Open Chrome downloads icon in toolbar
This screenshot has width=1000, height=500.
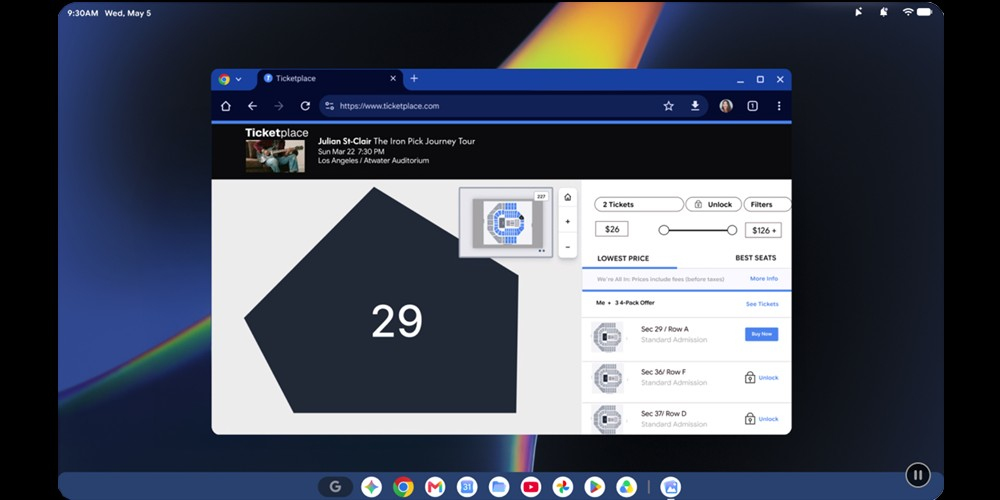[x=695, y=106]
